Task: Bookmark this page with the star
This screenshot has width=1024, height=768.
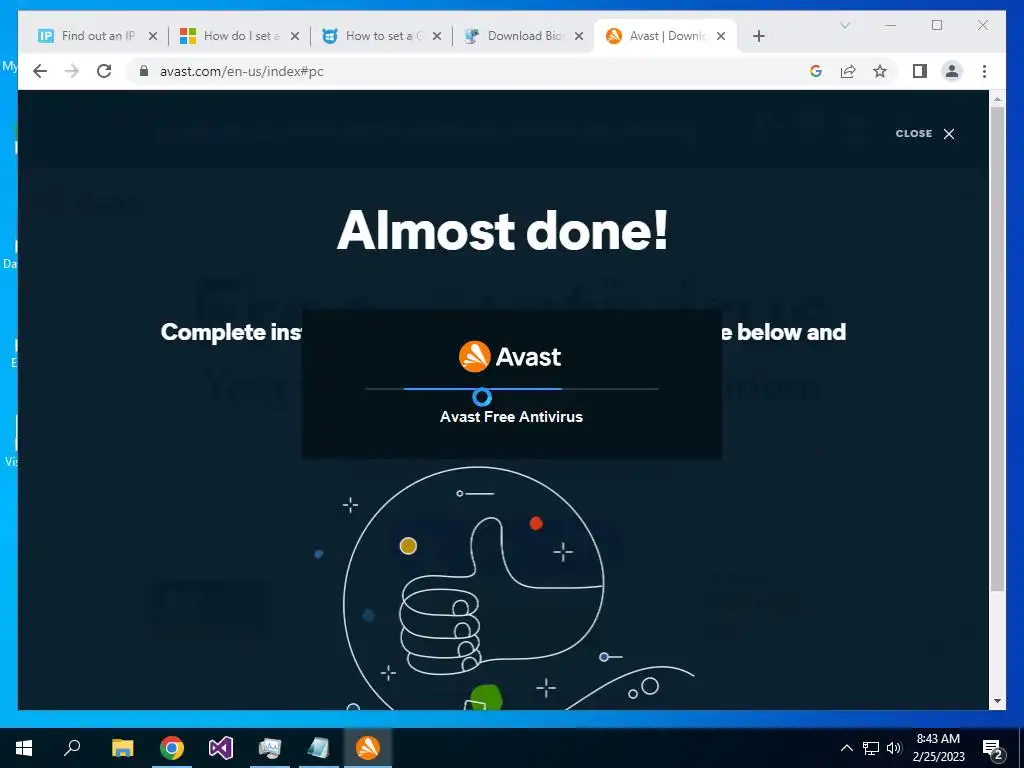Action: (880, 71)
